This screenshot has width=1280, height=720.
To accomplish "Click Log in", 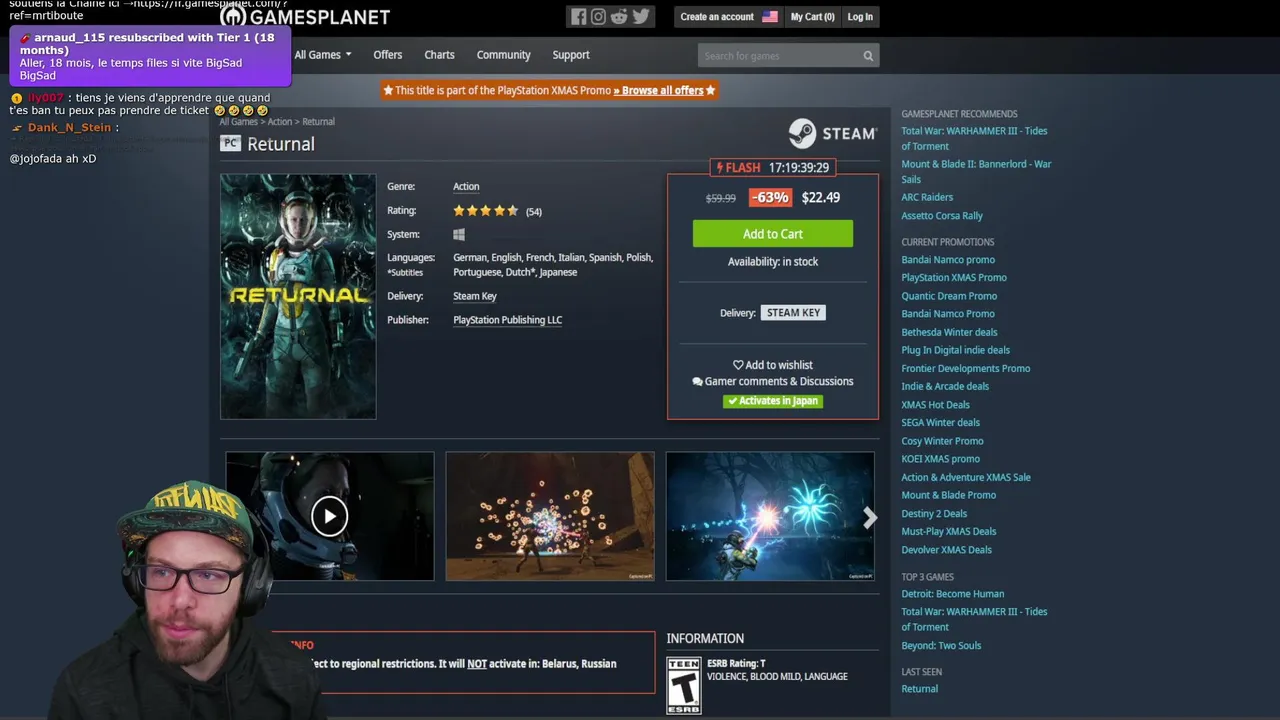I will pyautogui.click(x=860, y=17).
